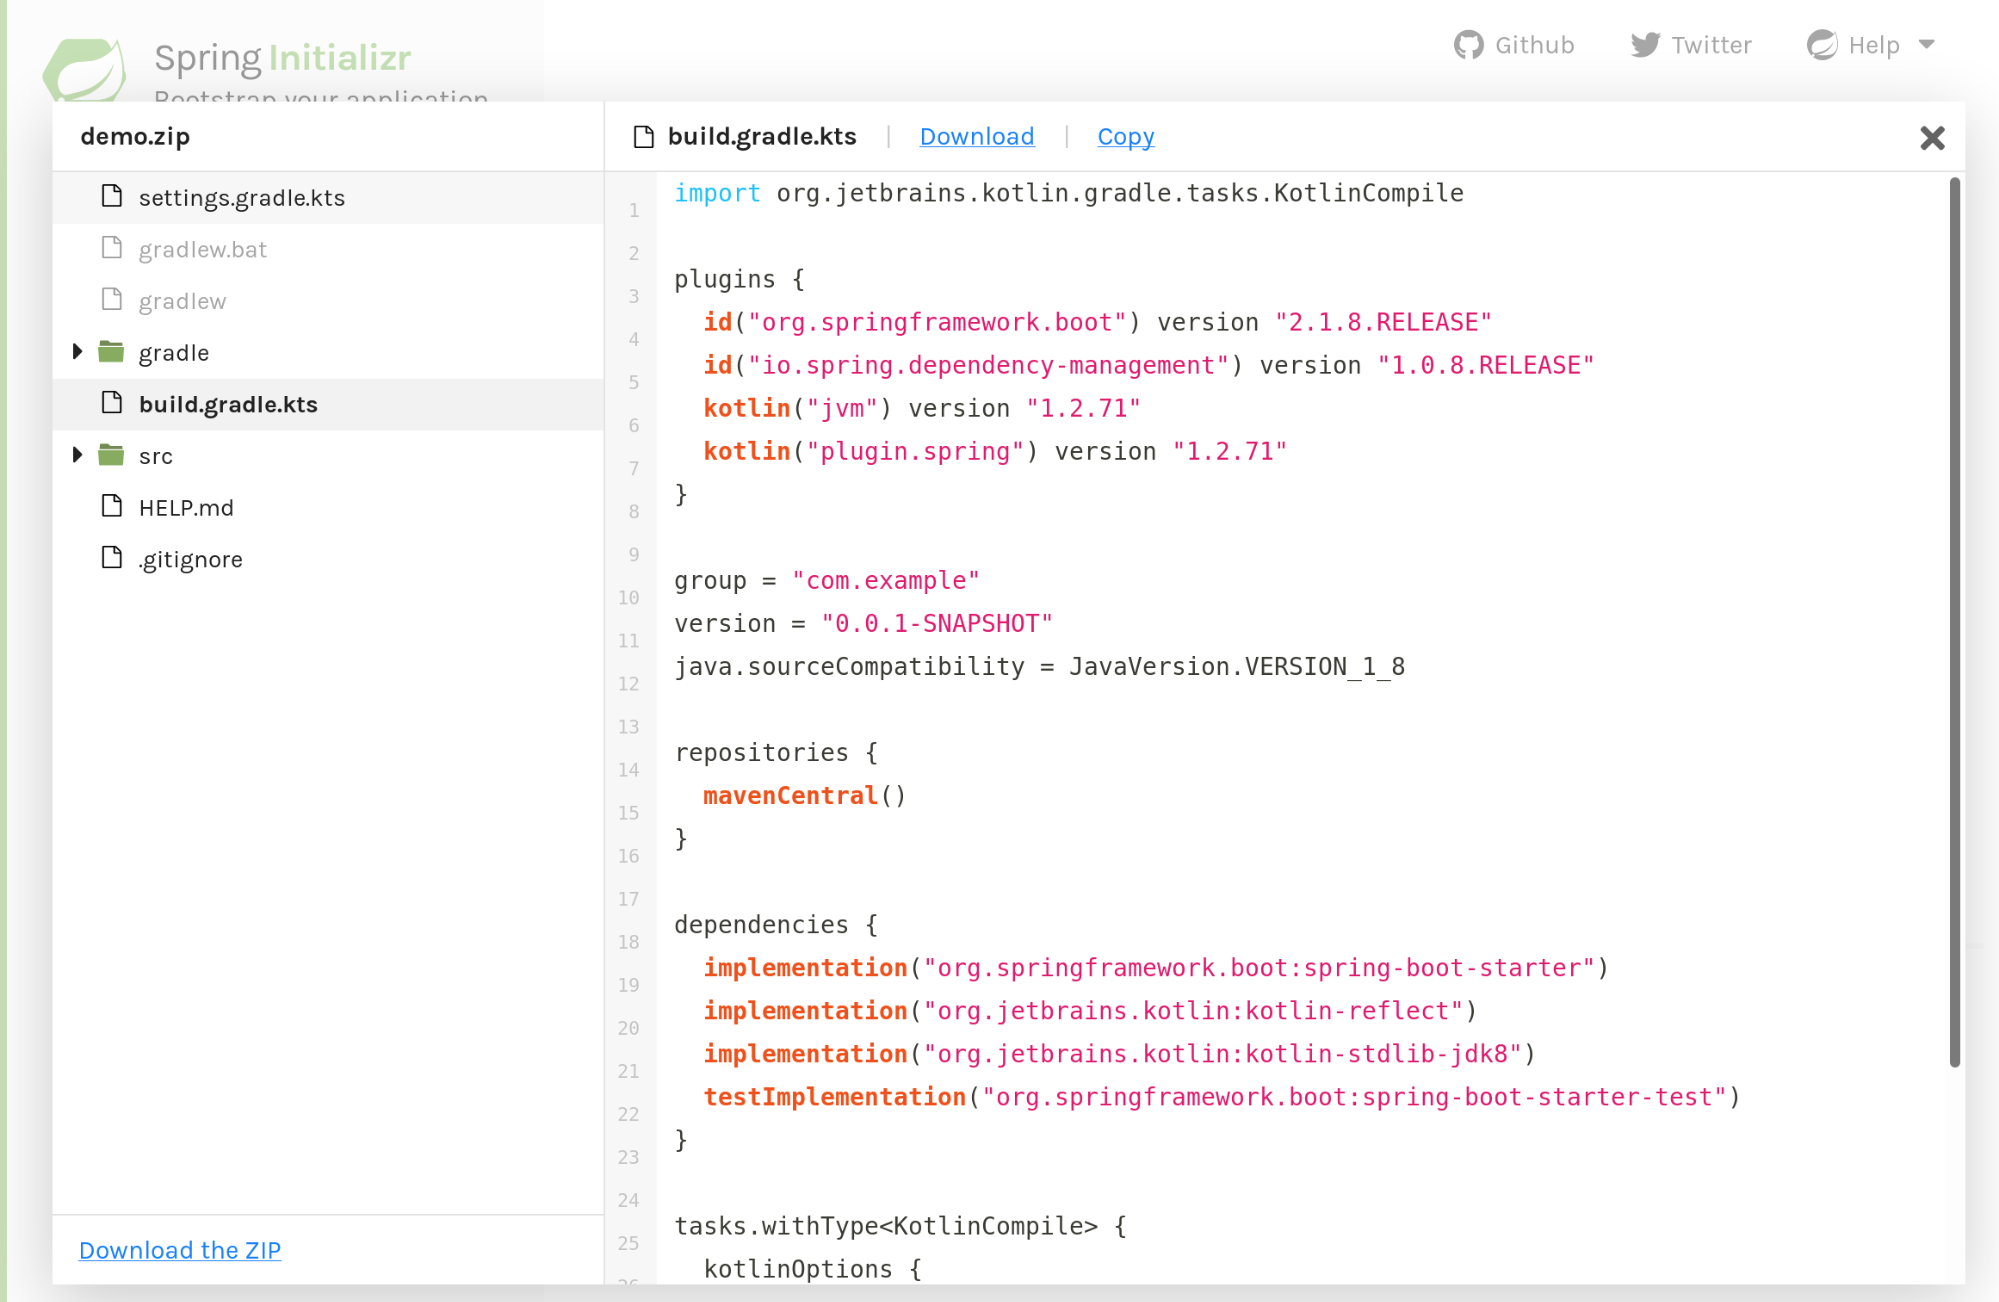
Task: Toggle the gradlew.bat file selection
Action: coord(204,249)
